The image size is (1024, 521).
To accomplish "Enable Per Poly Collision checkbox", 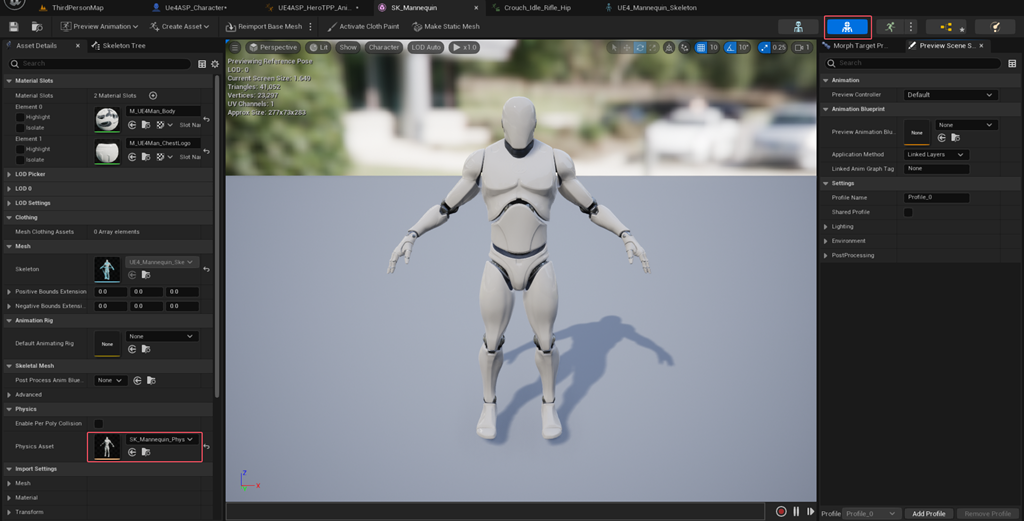I will tap(99, 424).
